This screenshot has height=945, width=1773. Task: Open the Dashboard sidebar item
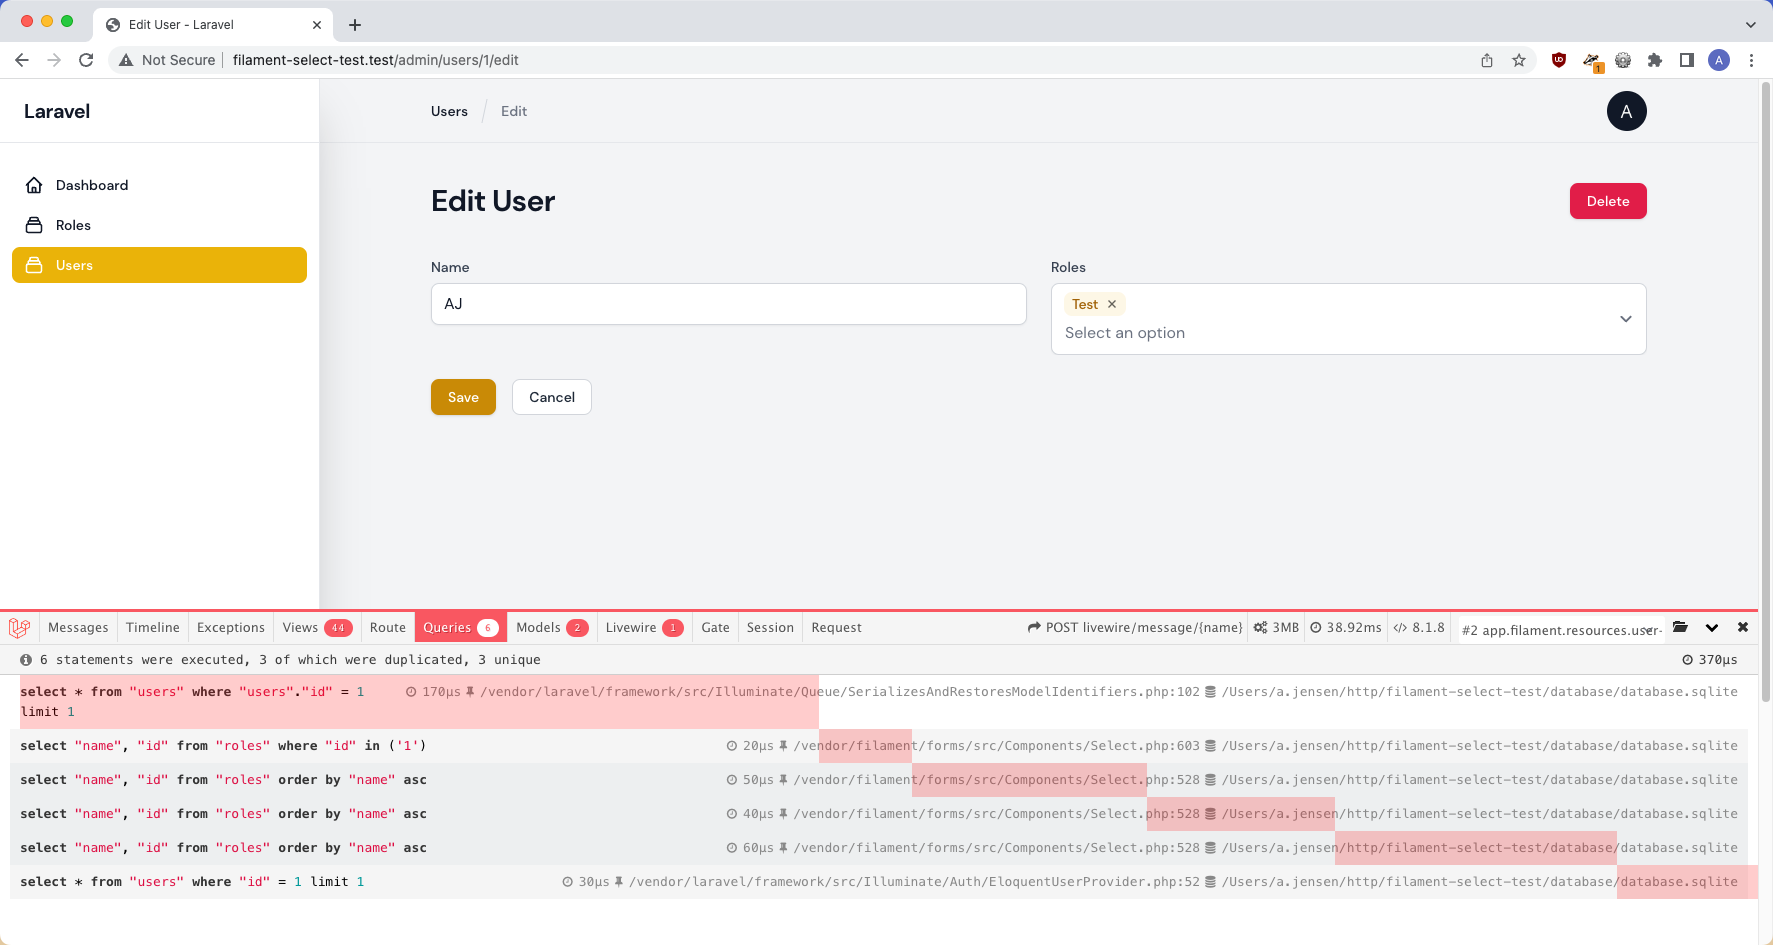tap(159, 185)
